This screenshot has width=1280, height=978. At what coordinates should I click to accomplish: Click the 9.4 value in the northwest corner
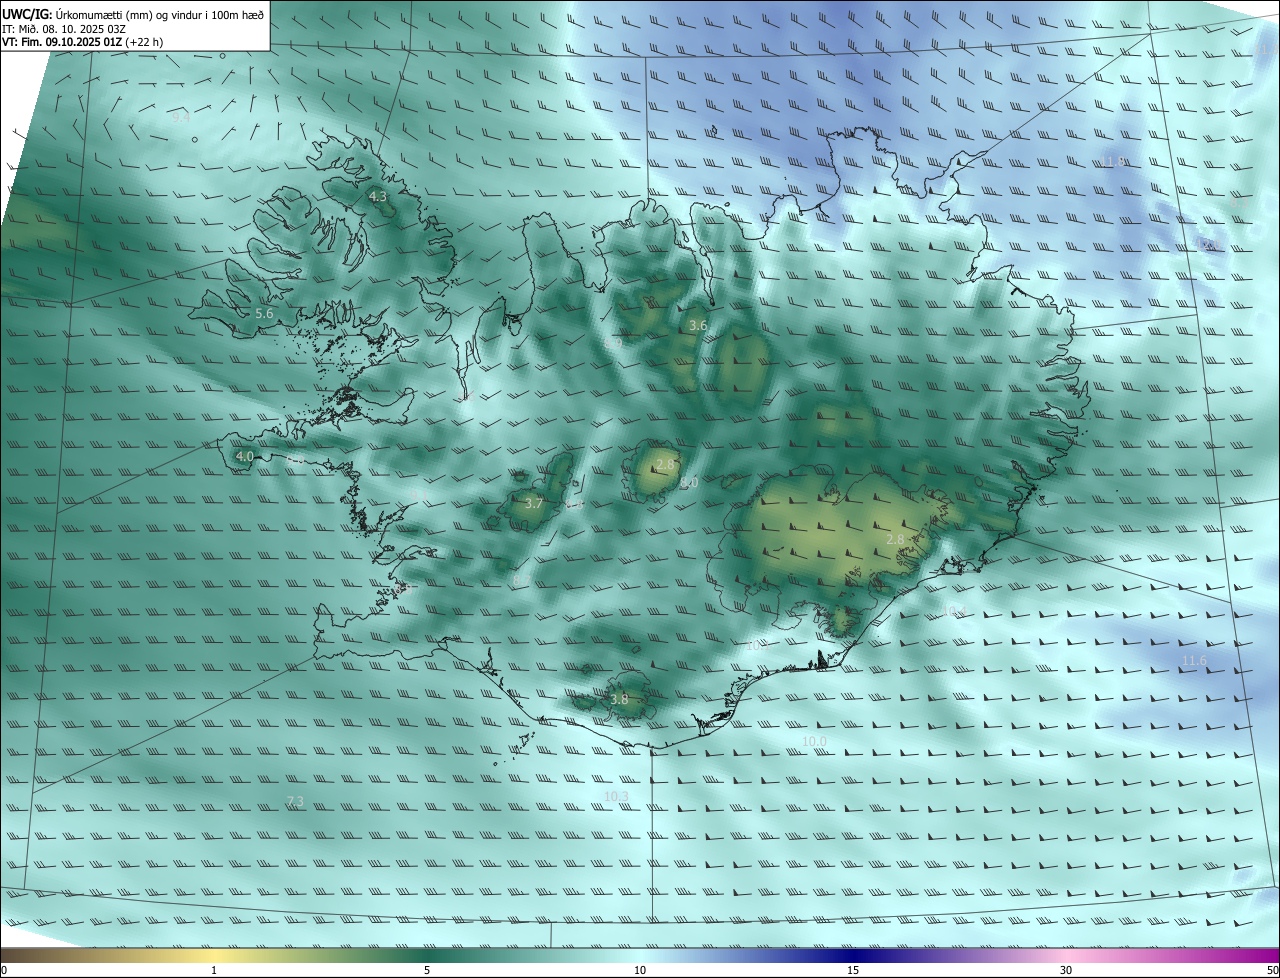pos(180,117)
